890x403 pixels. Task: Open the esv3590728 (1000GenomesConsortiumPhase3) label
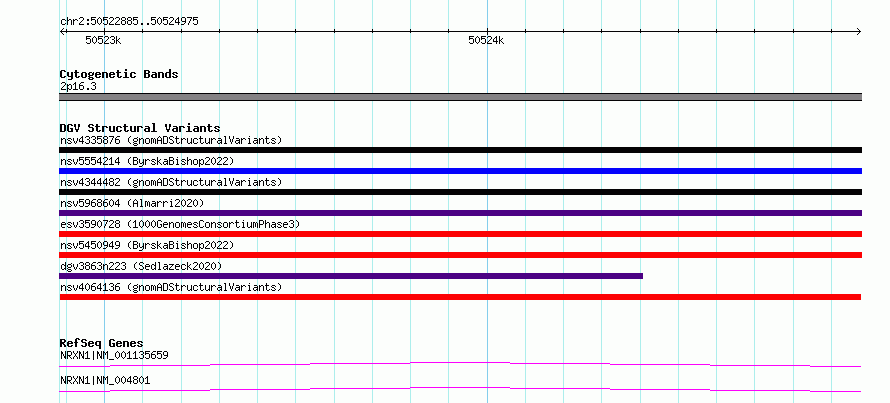click(x=180, y=224)
